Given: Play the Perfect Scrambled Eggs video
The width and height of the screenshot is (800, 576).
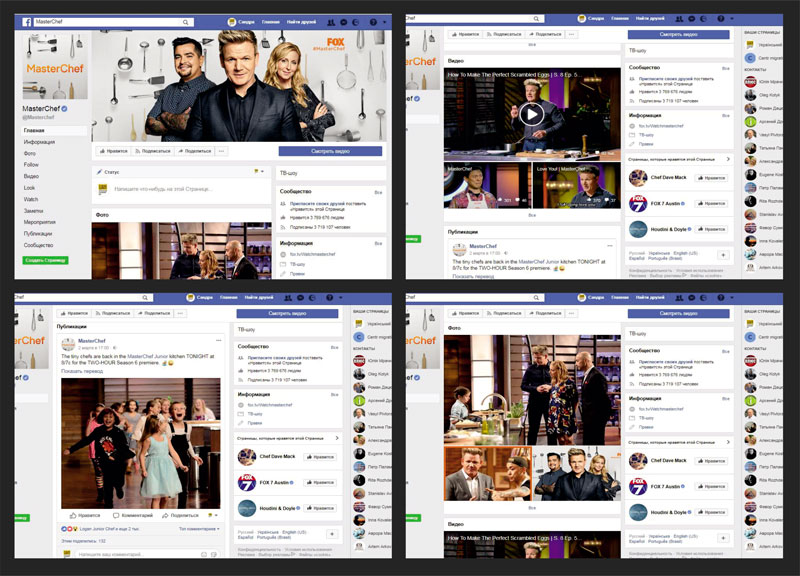Looking at the screenshot, I should pyautogui.click(x=532, y=114).
